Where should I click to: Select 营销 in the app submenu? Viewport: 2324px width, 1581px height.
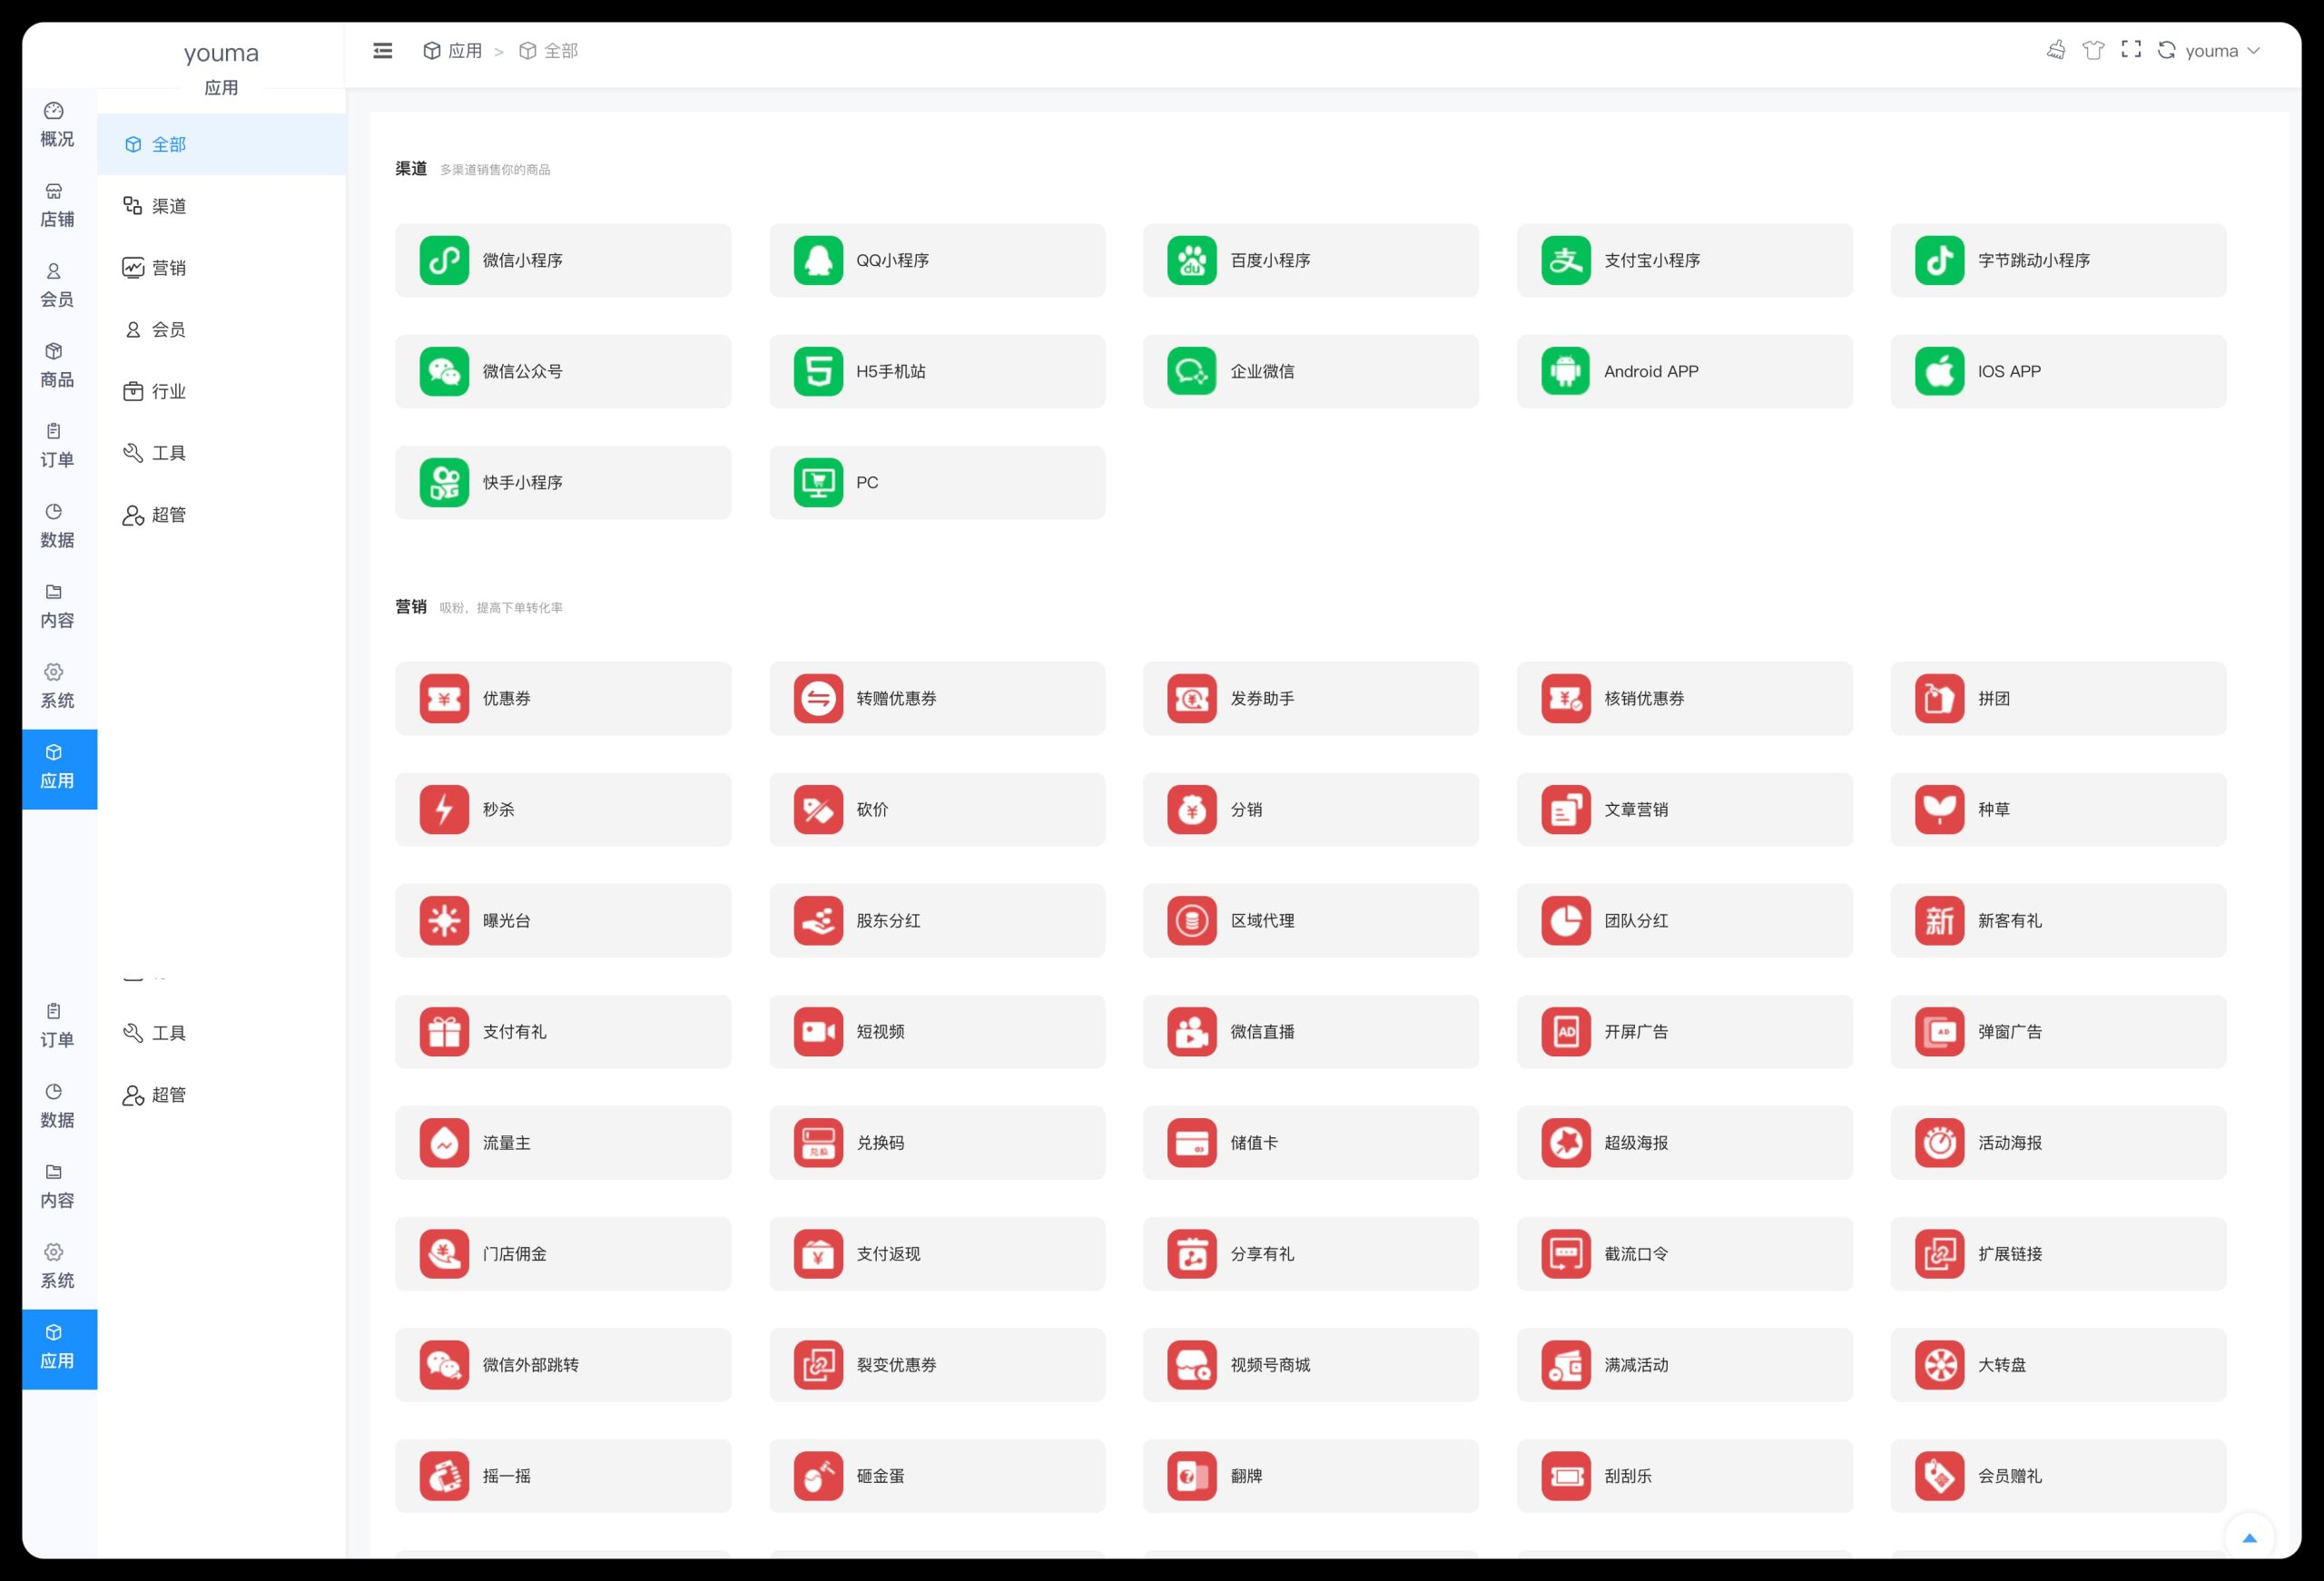168,268
